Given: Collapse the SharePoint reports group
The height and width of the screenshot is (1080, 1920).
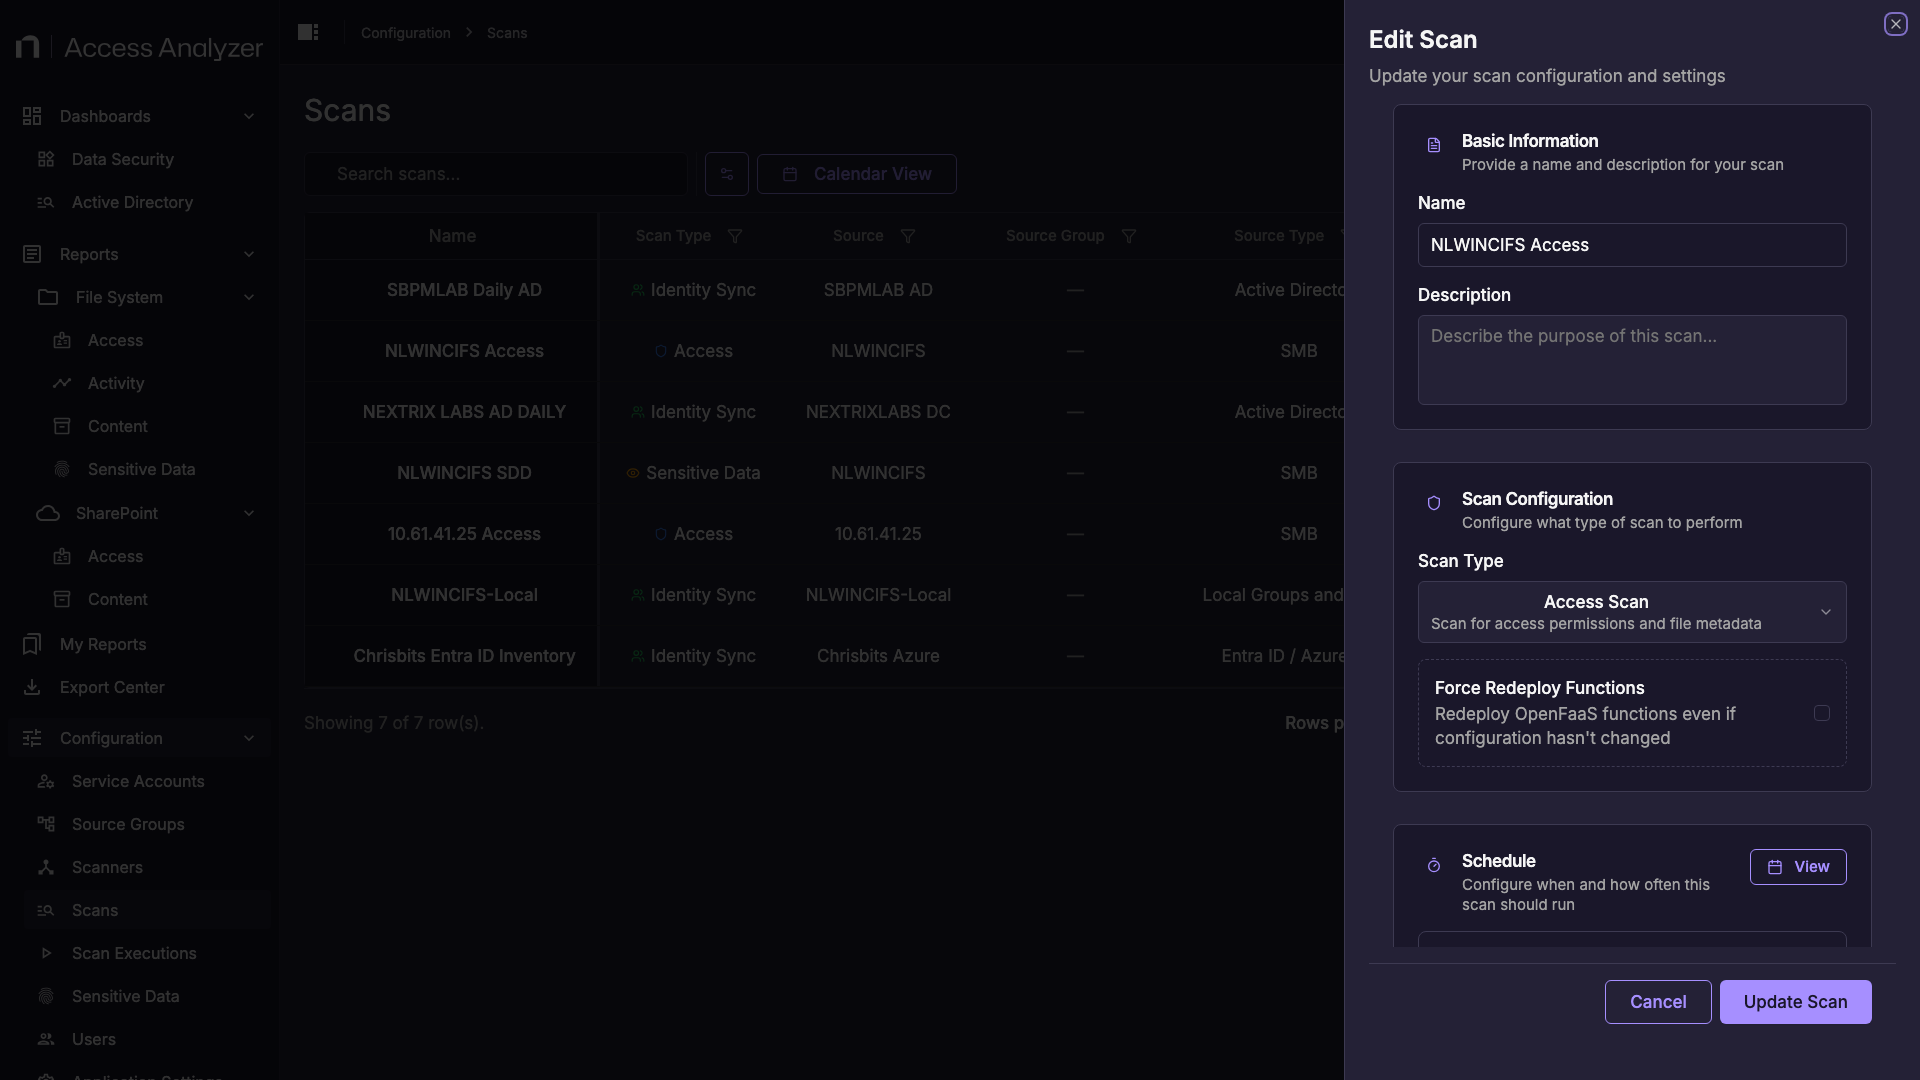Looking at the screenshot, I should [x=249, y=513].
